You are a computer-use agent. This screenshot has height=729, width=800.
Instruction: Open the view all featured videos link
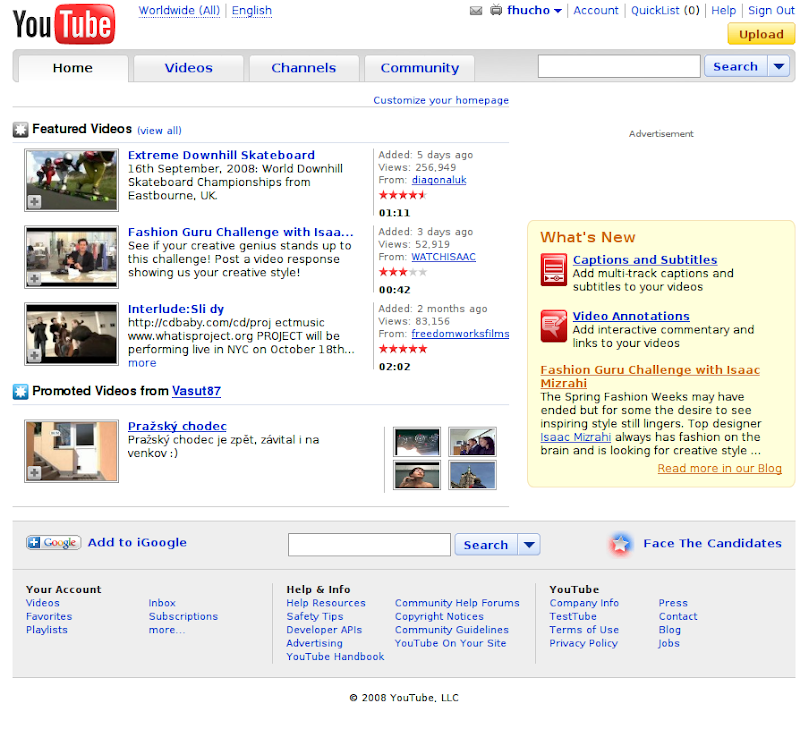(x=159, y=130)
